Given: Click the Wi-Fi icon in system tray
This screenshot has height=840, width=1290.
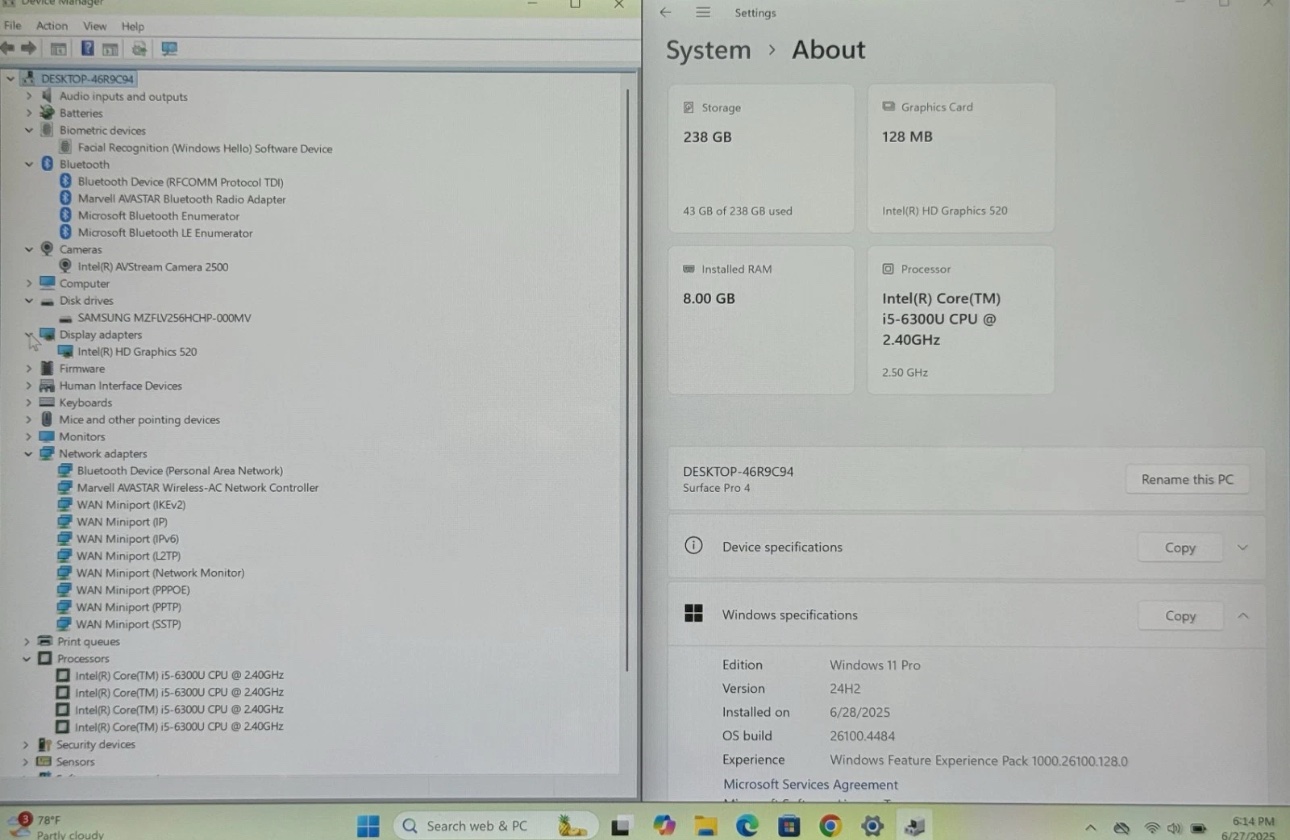Looking at the screenshot, I should [1152, 828].
